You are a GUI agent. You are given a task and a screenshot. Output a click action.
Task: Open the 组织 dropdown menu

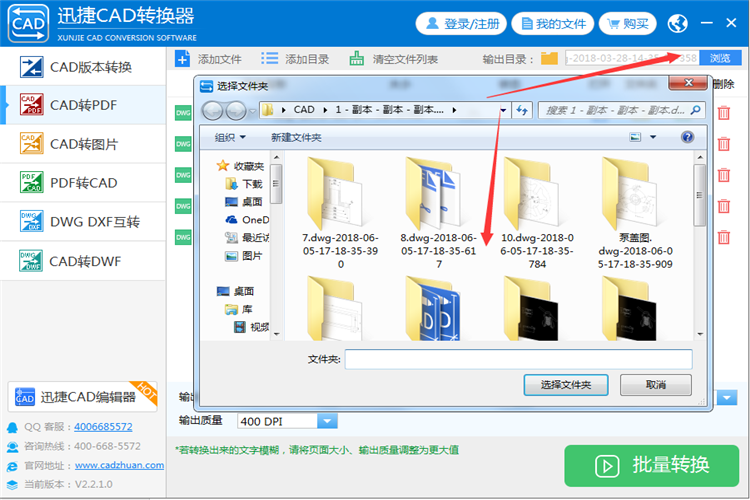click(x=230, y=138)
